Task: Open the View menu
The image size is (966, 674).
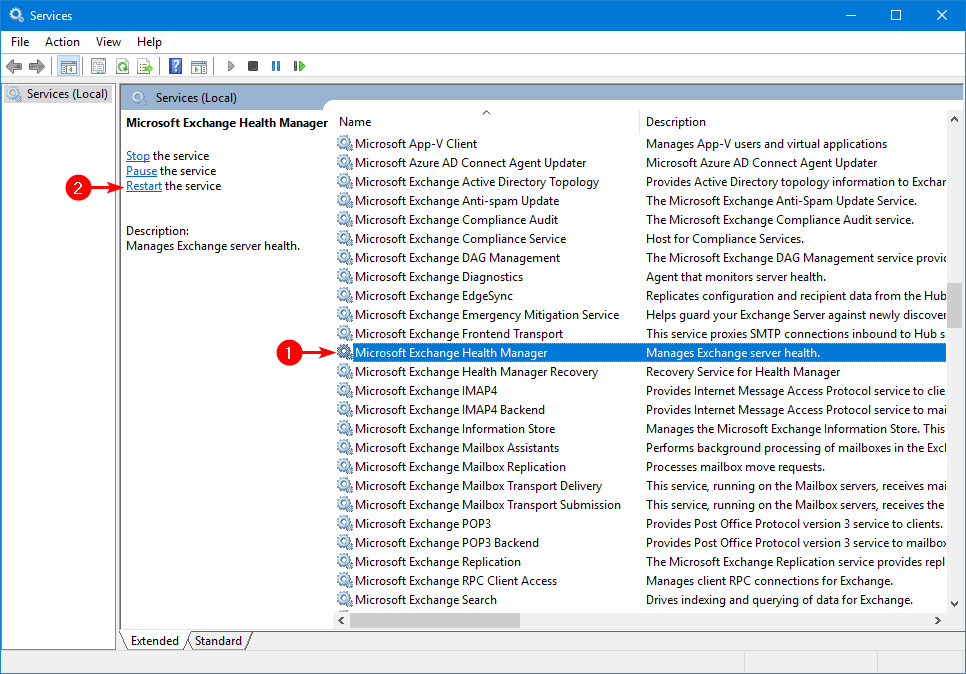Action: pos(108,41)
